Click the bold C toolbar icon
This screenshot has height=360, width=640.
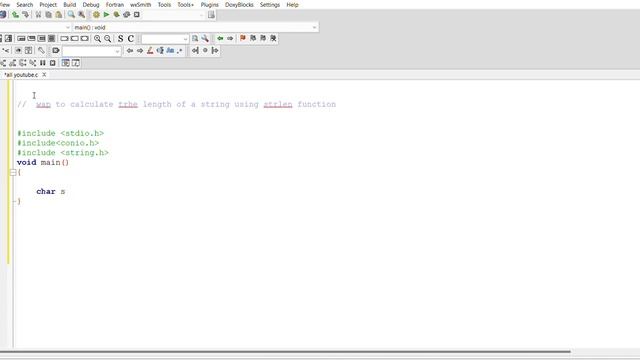(131, 38)
